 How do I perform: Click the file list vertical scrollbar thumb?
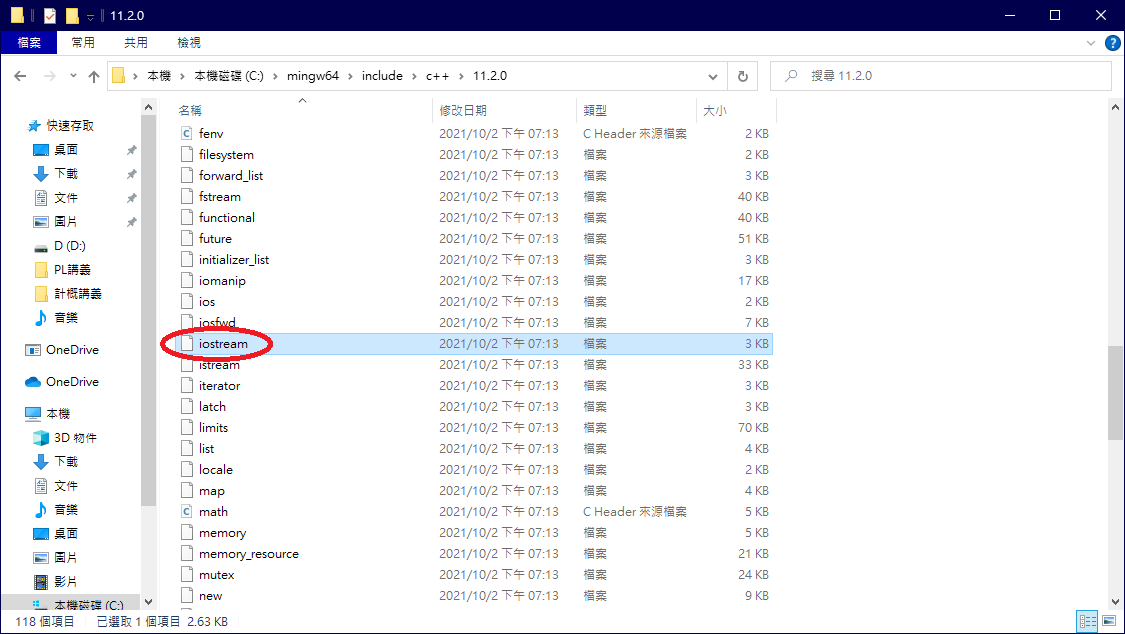(x=1115, y=391)
